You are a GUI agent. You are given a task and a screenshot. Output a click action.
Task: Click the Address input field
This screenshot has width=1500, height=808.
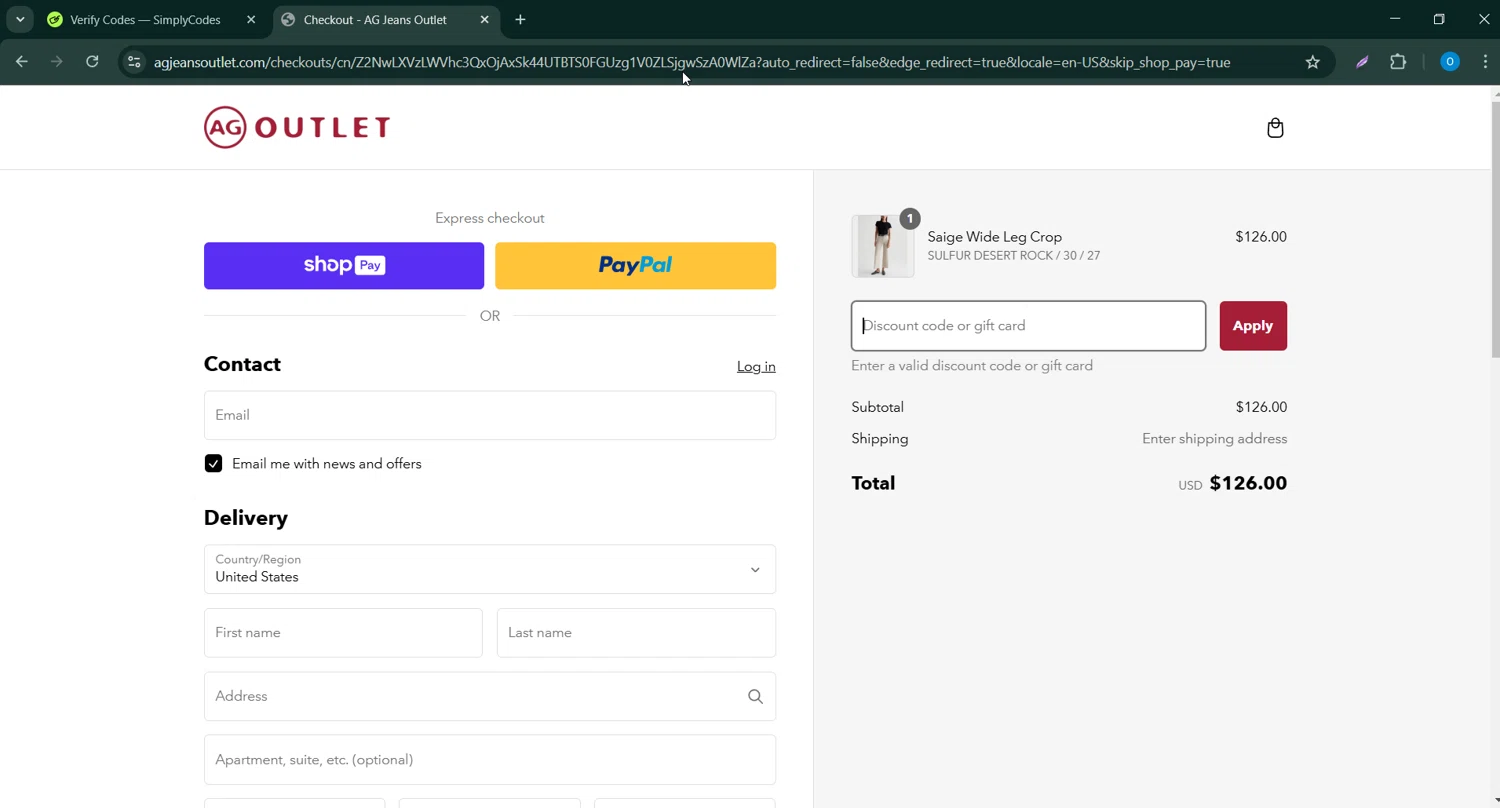pyautogui.click(x=490, y=696)
